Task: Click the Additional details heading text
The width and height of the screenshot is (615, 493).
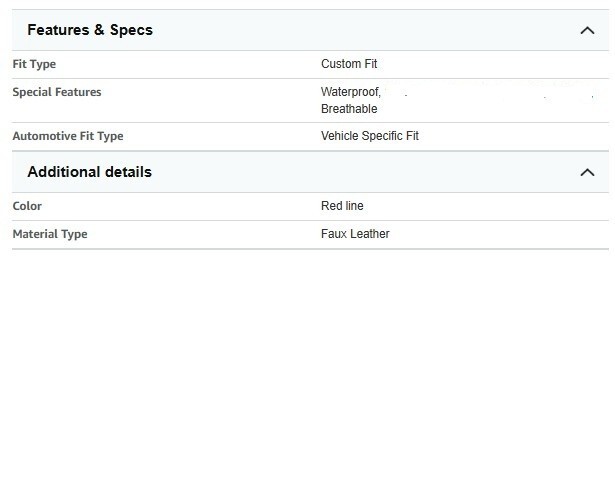Action: (89, 172)
